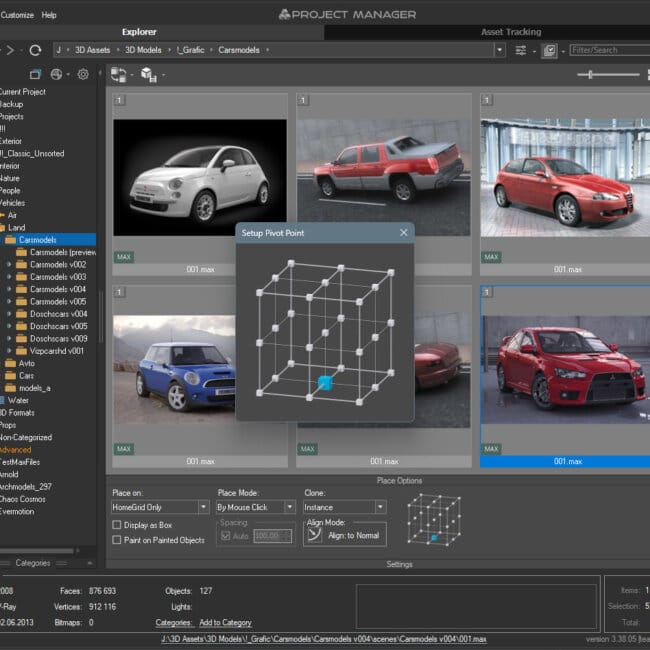The width and height of the screenshot is (650, 650).
Task: Open the Help menu
Action: 49,15
